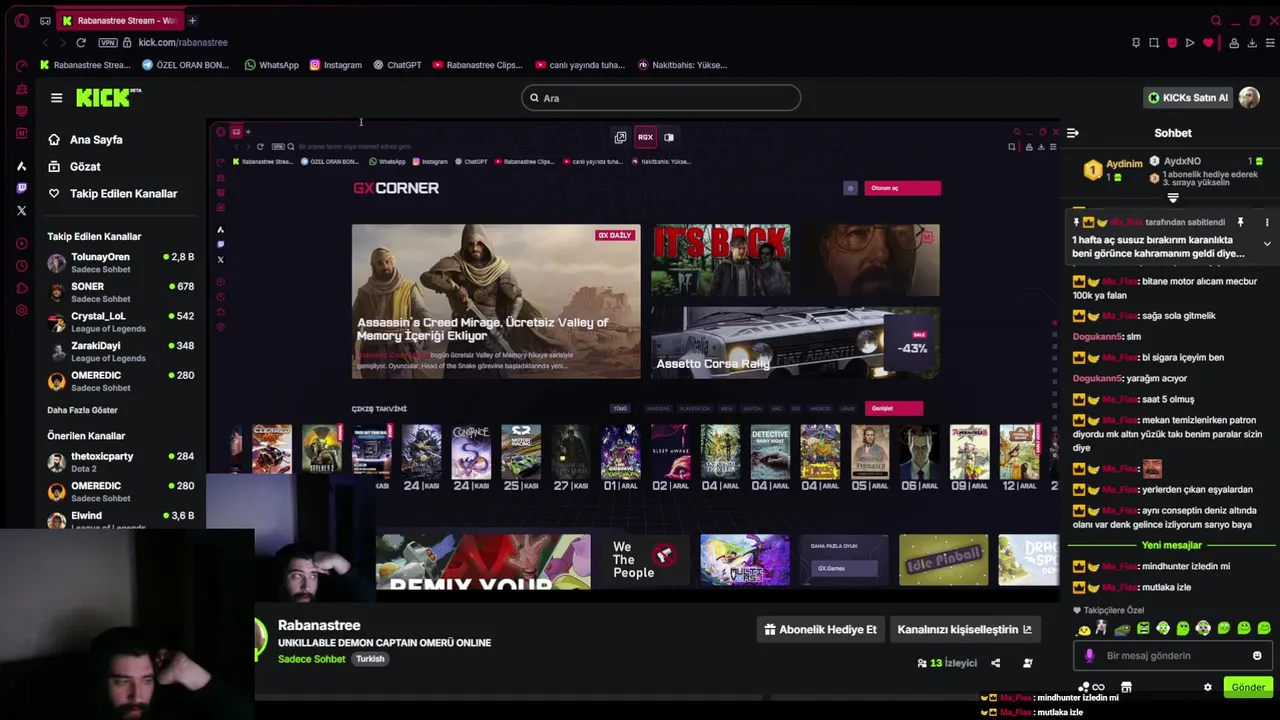Open pinned message three-dot options
This screenshot has height=720, width=1280.
pyautogui.click(x=1266, y=222)
